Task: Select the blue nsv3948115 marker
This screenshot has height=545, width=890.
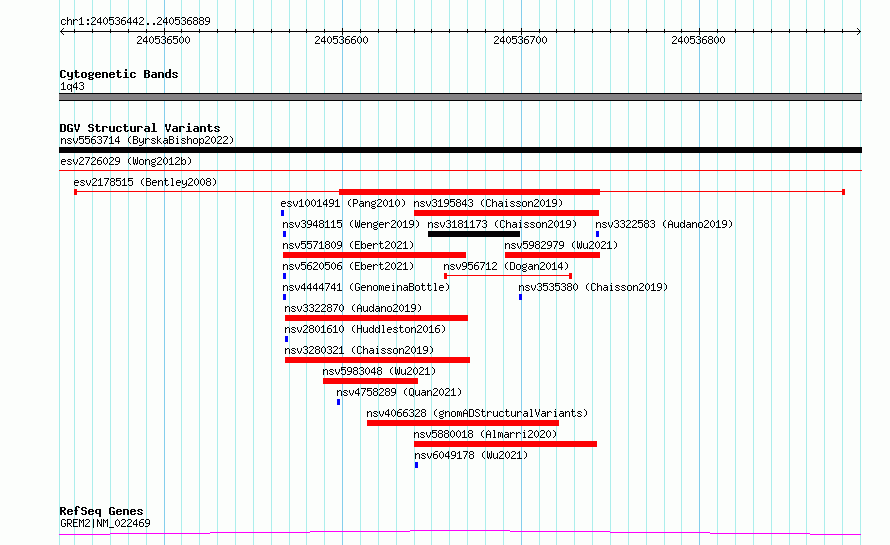Action: pyautogui.click(x=284, y=234)
